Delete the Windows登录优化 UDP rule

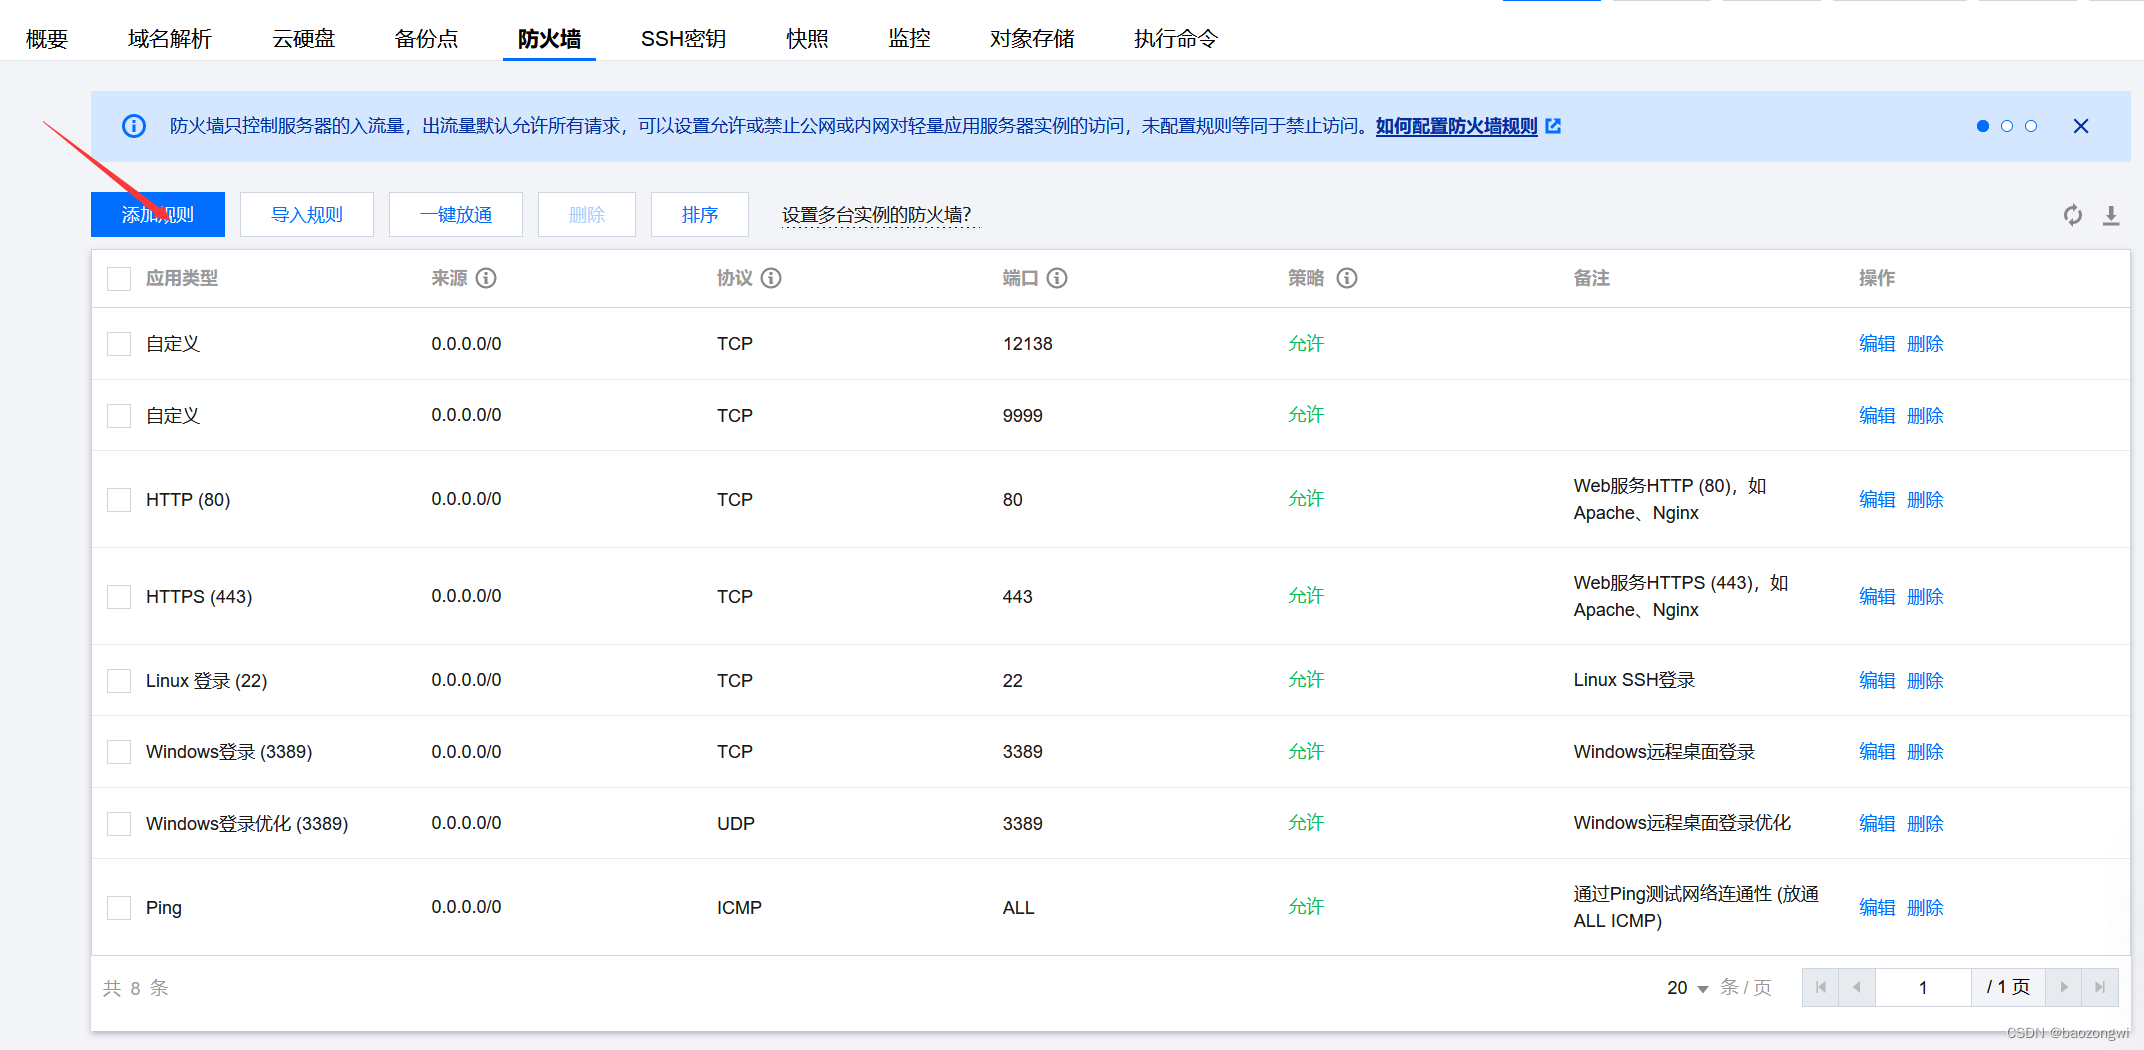[1925, 824]
